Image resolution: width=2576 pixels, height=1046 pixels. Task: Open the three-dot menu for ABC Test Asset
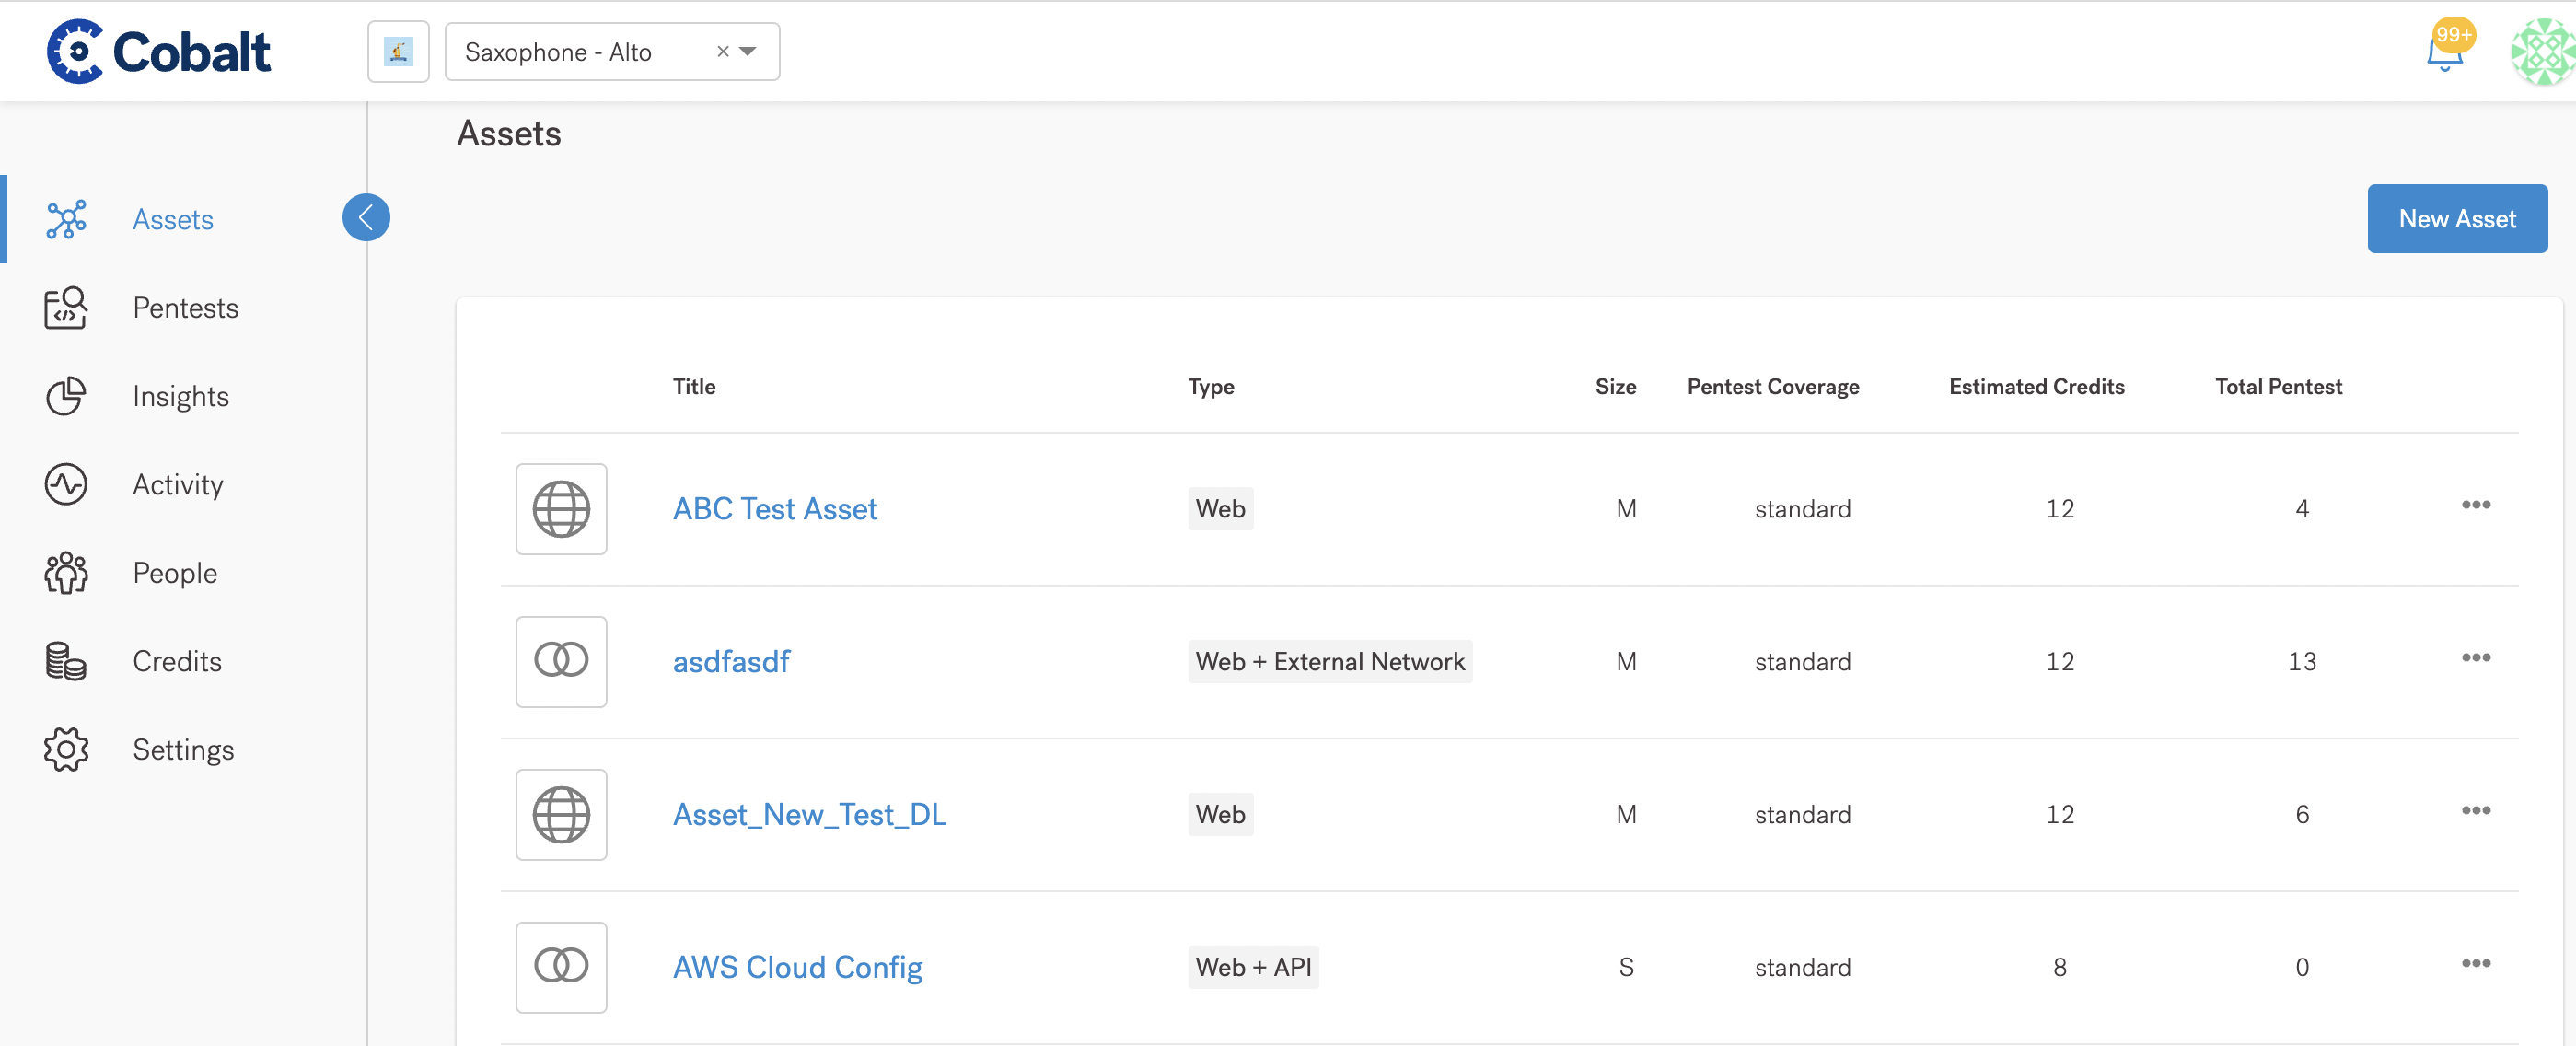click(x=2475, y=505)
